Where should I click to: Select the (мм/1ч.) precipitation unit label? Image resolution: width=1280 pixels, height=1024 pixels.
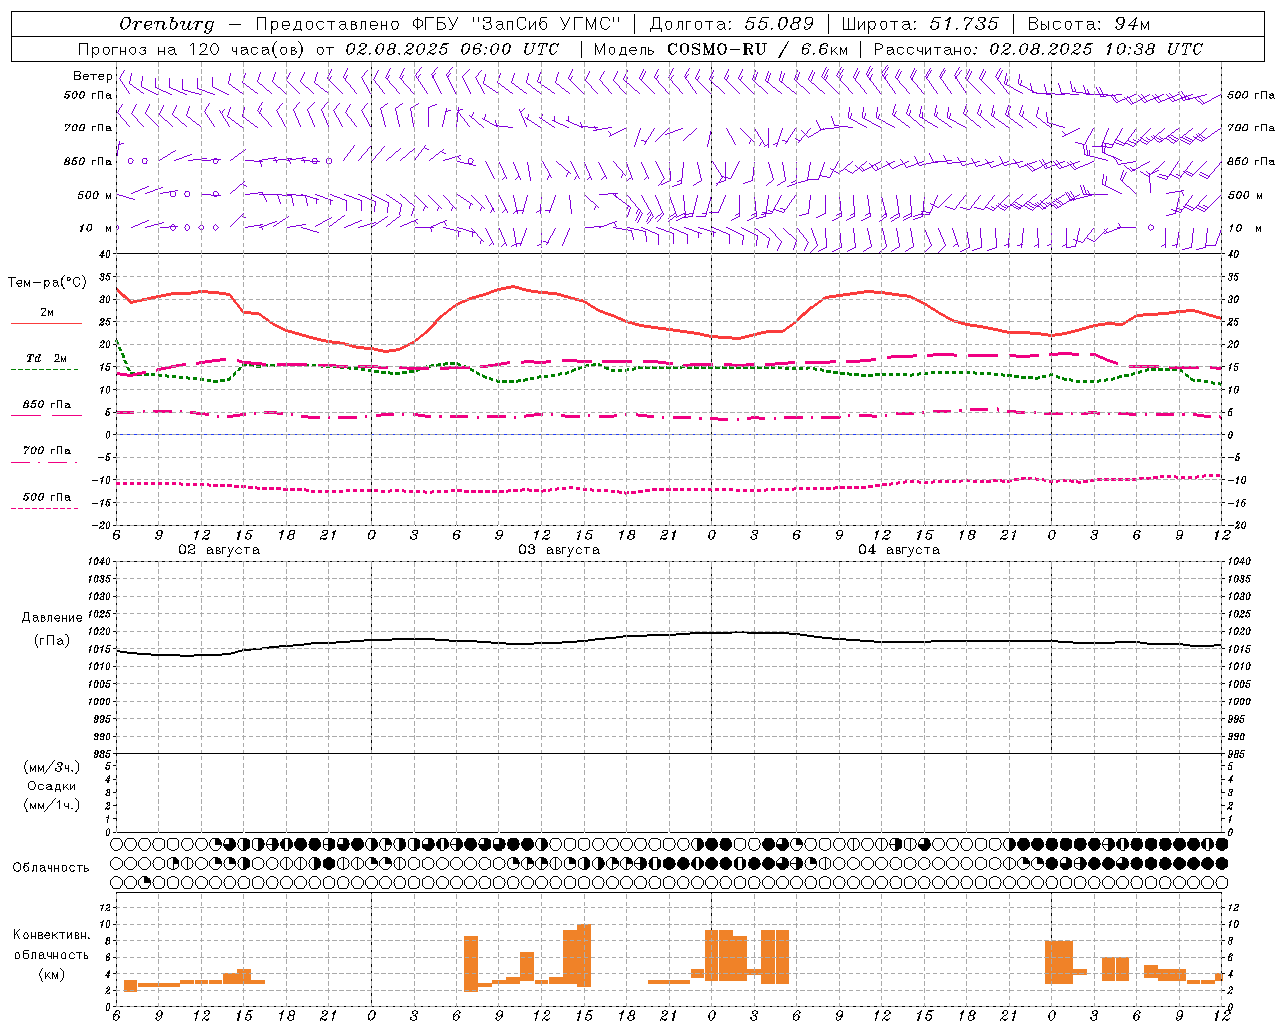[52, 805]
